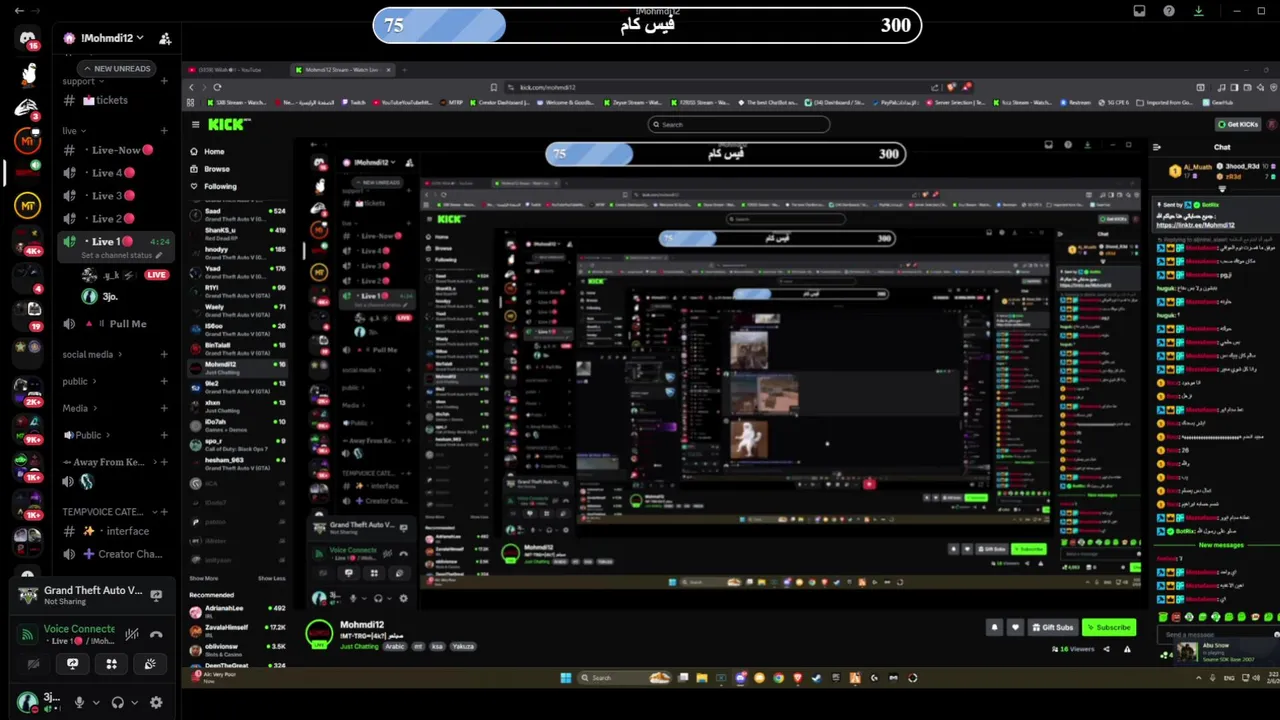Image resolution: width=1280 pixels, height=720 pixels.
Task: Jump to NEW UNREADS
Action: coord(116,68)
